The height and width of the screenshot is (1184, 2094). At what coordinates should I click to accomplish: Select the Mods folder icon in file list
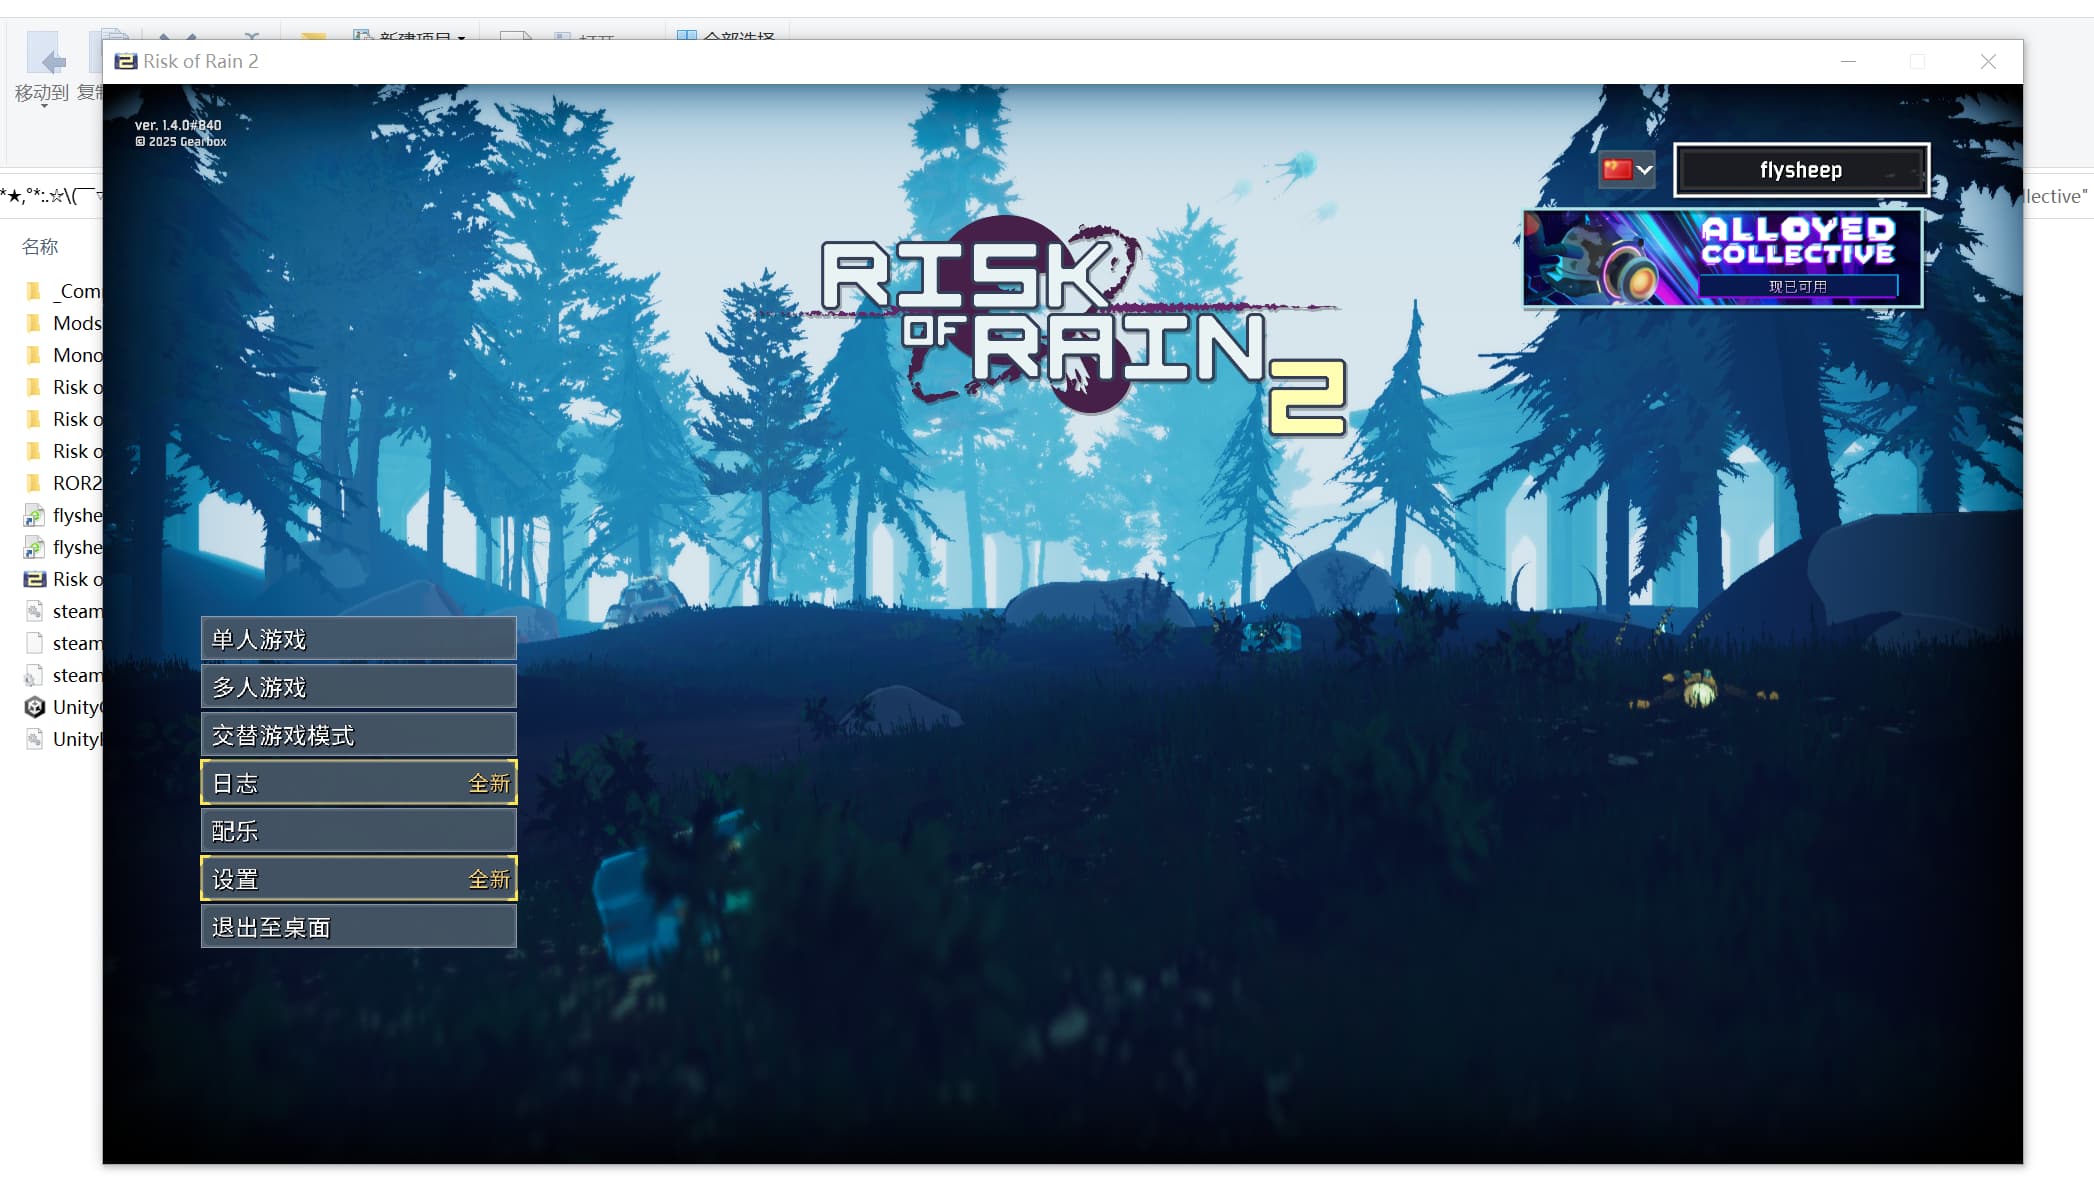pos(34,323)
